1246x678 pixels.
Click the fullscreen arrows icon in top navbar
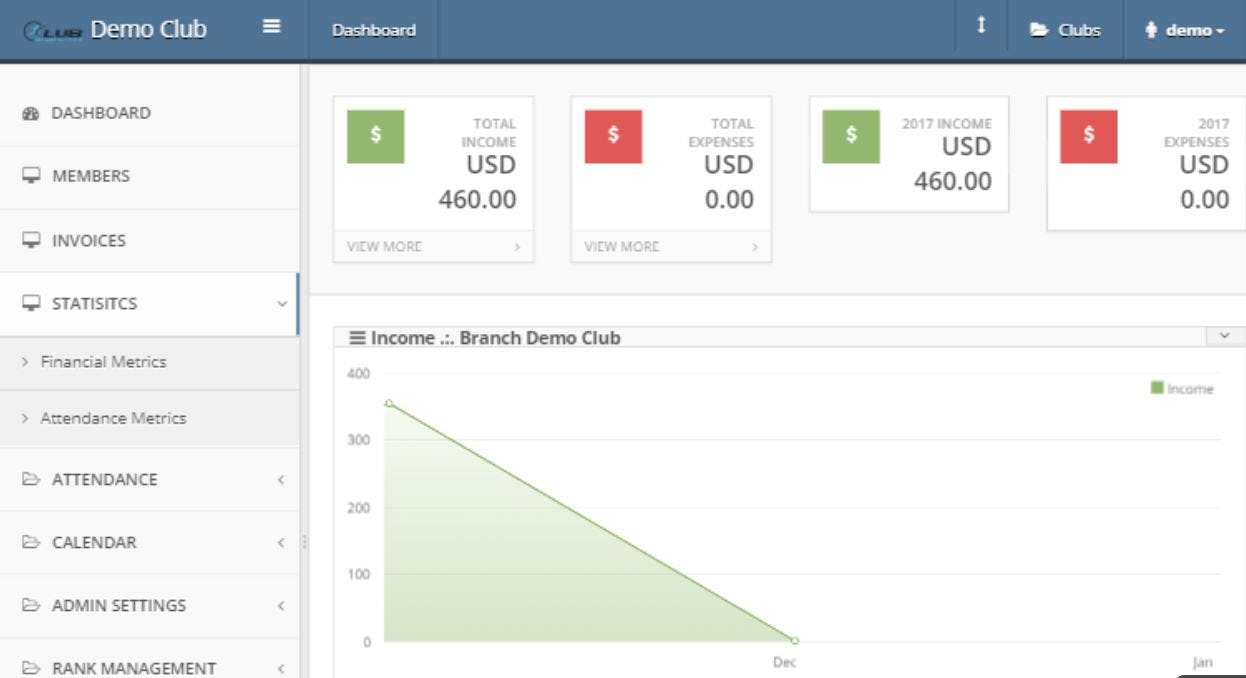(x=981, y=27)
